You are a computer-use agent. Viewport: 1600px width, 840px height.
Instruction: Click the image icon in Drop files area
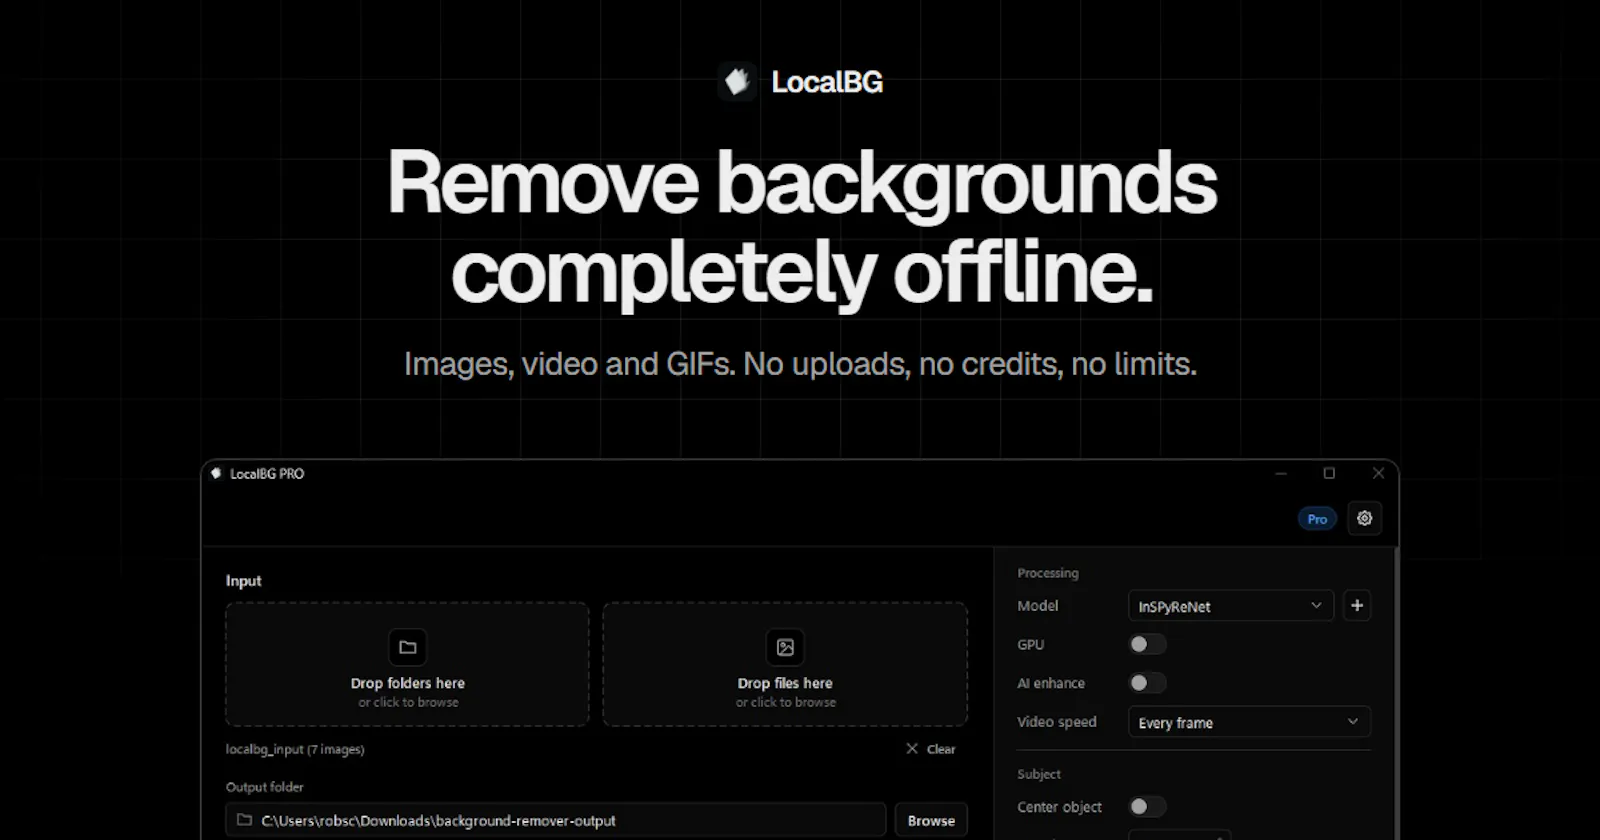pyautogui.click(x=785, y=647)
